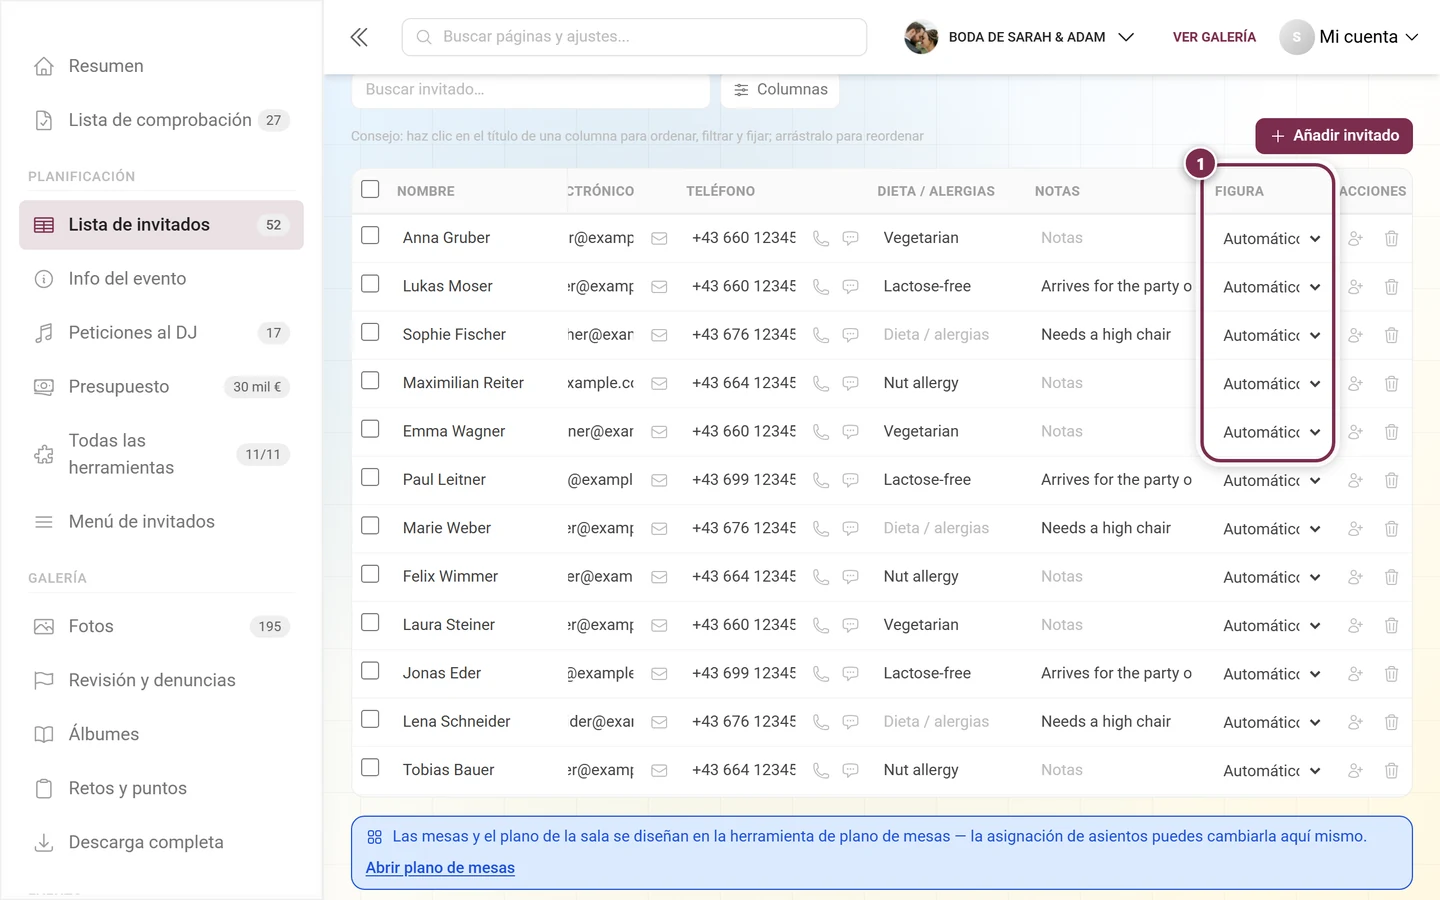Viewport: 1440px width, 900px height.
Task: Open Figura dropdown for Jonas Eder
Action: 1270,674
